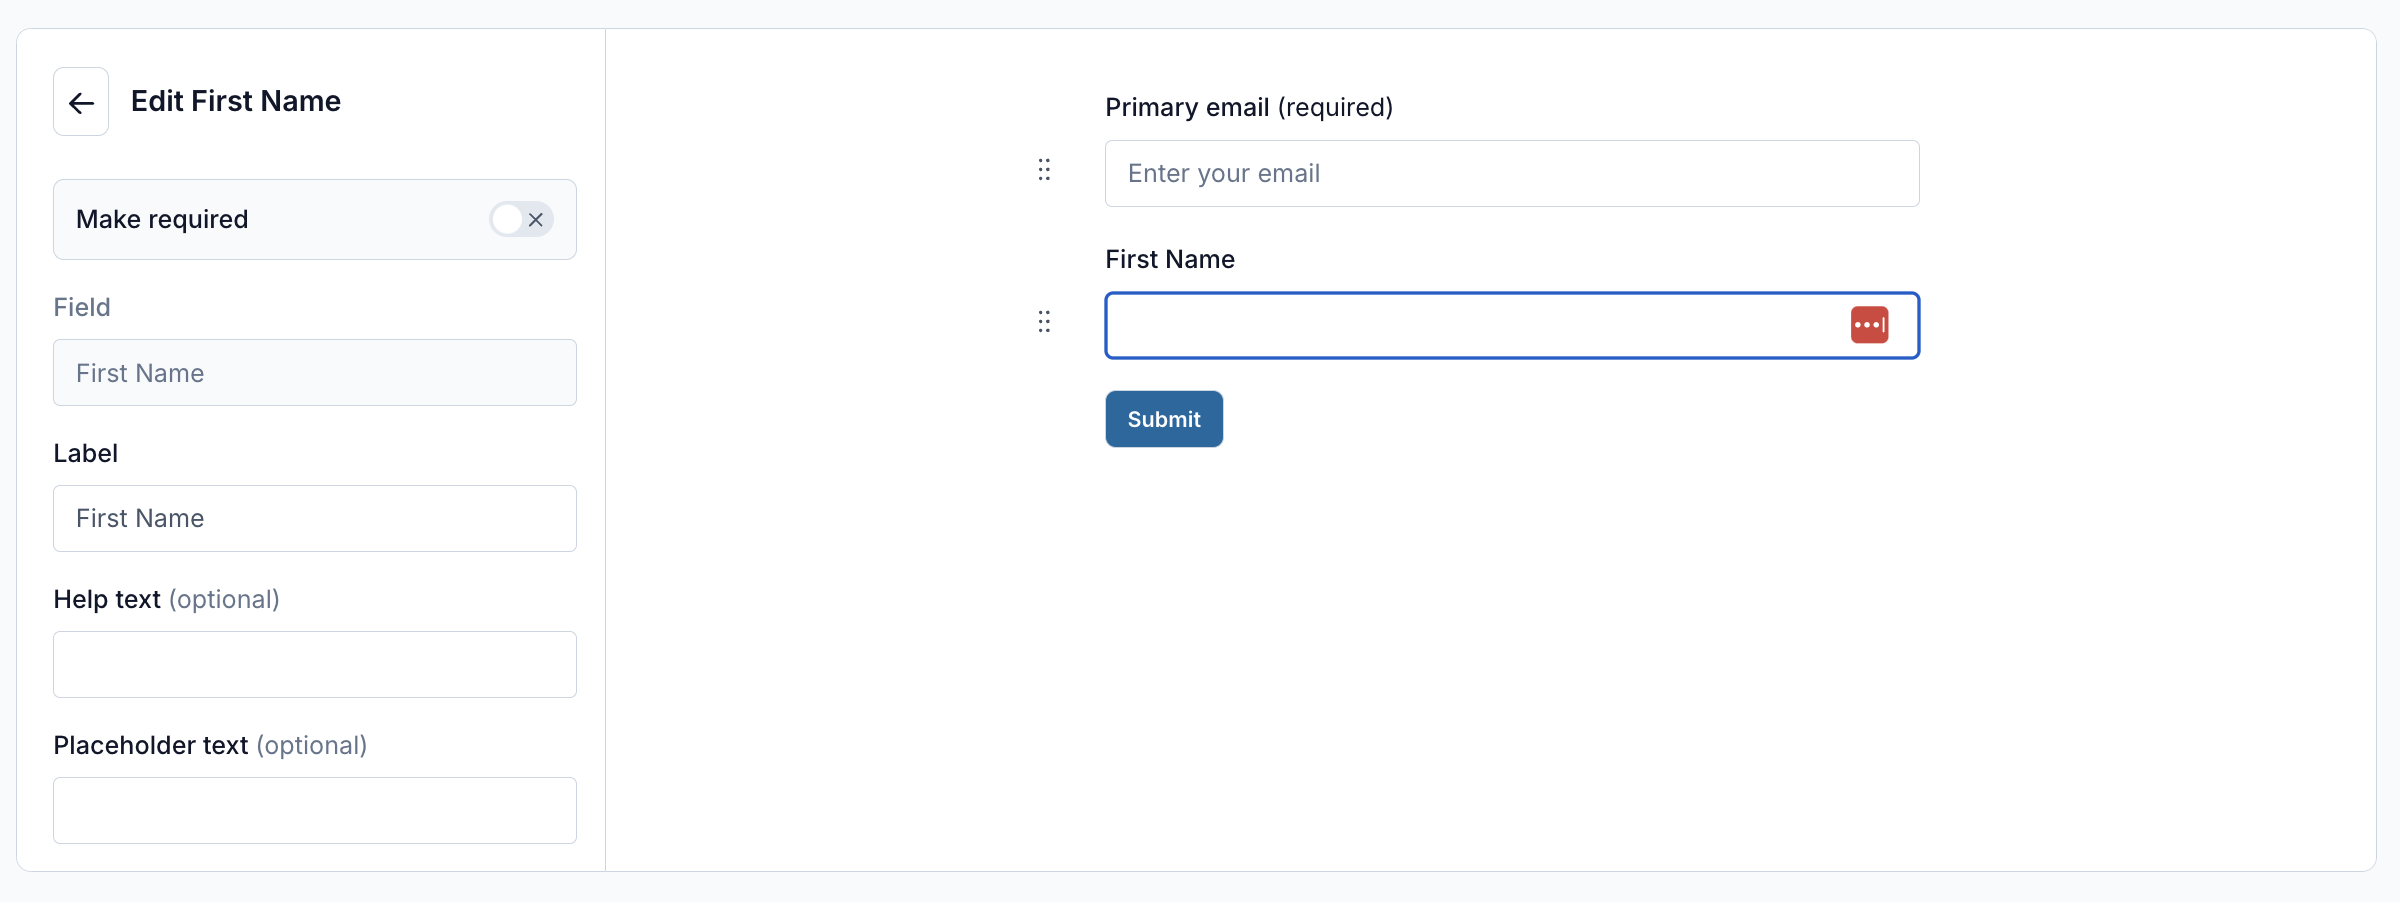Click the Make required label text
Image resolution: width=2400 pixels, height=902 pixels.
162,219
